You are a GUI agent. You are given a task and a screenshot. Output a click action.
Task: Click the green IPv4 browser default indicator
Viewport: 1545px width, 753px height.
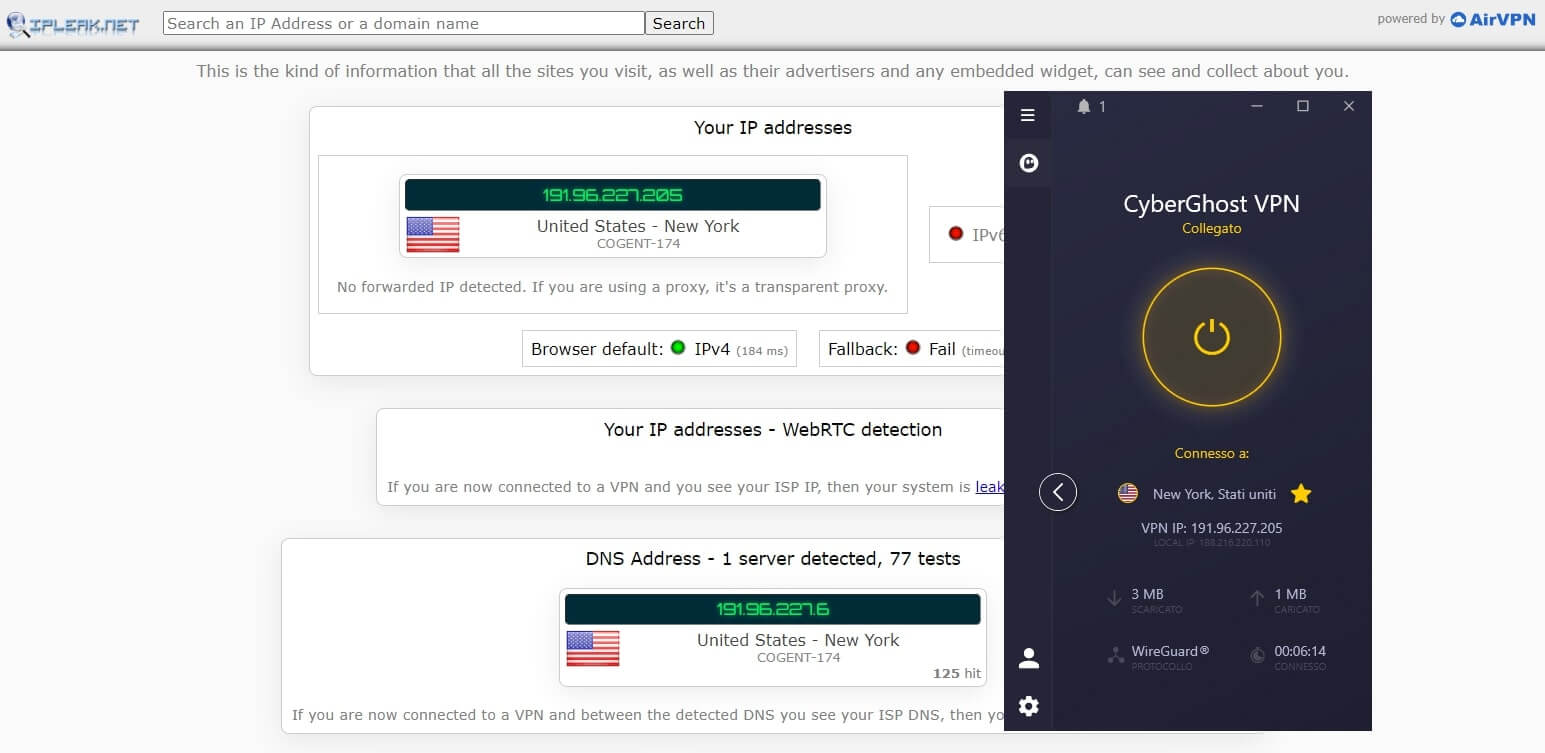point(678,348)
